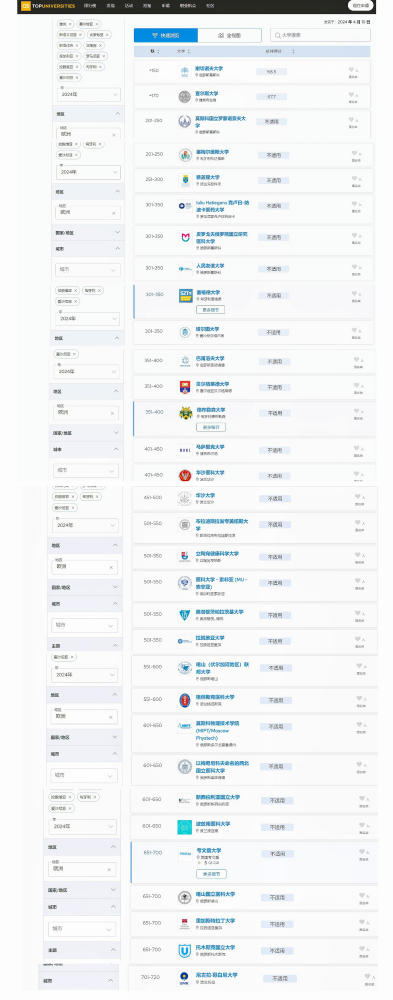Click the more details button in the highlighted 651-700 row
393x1000 pixels.
tap(211, 874)
